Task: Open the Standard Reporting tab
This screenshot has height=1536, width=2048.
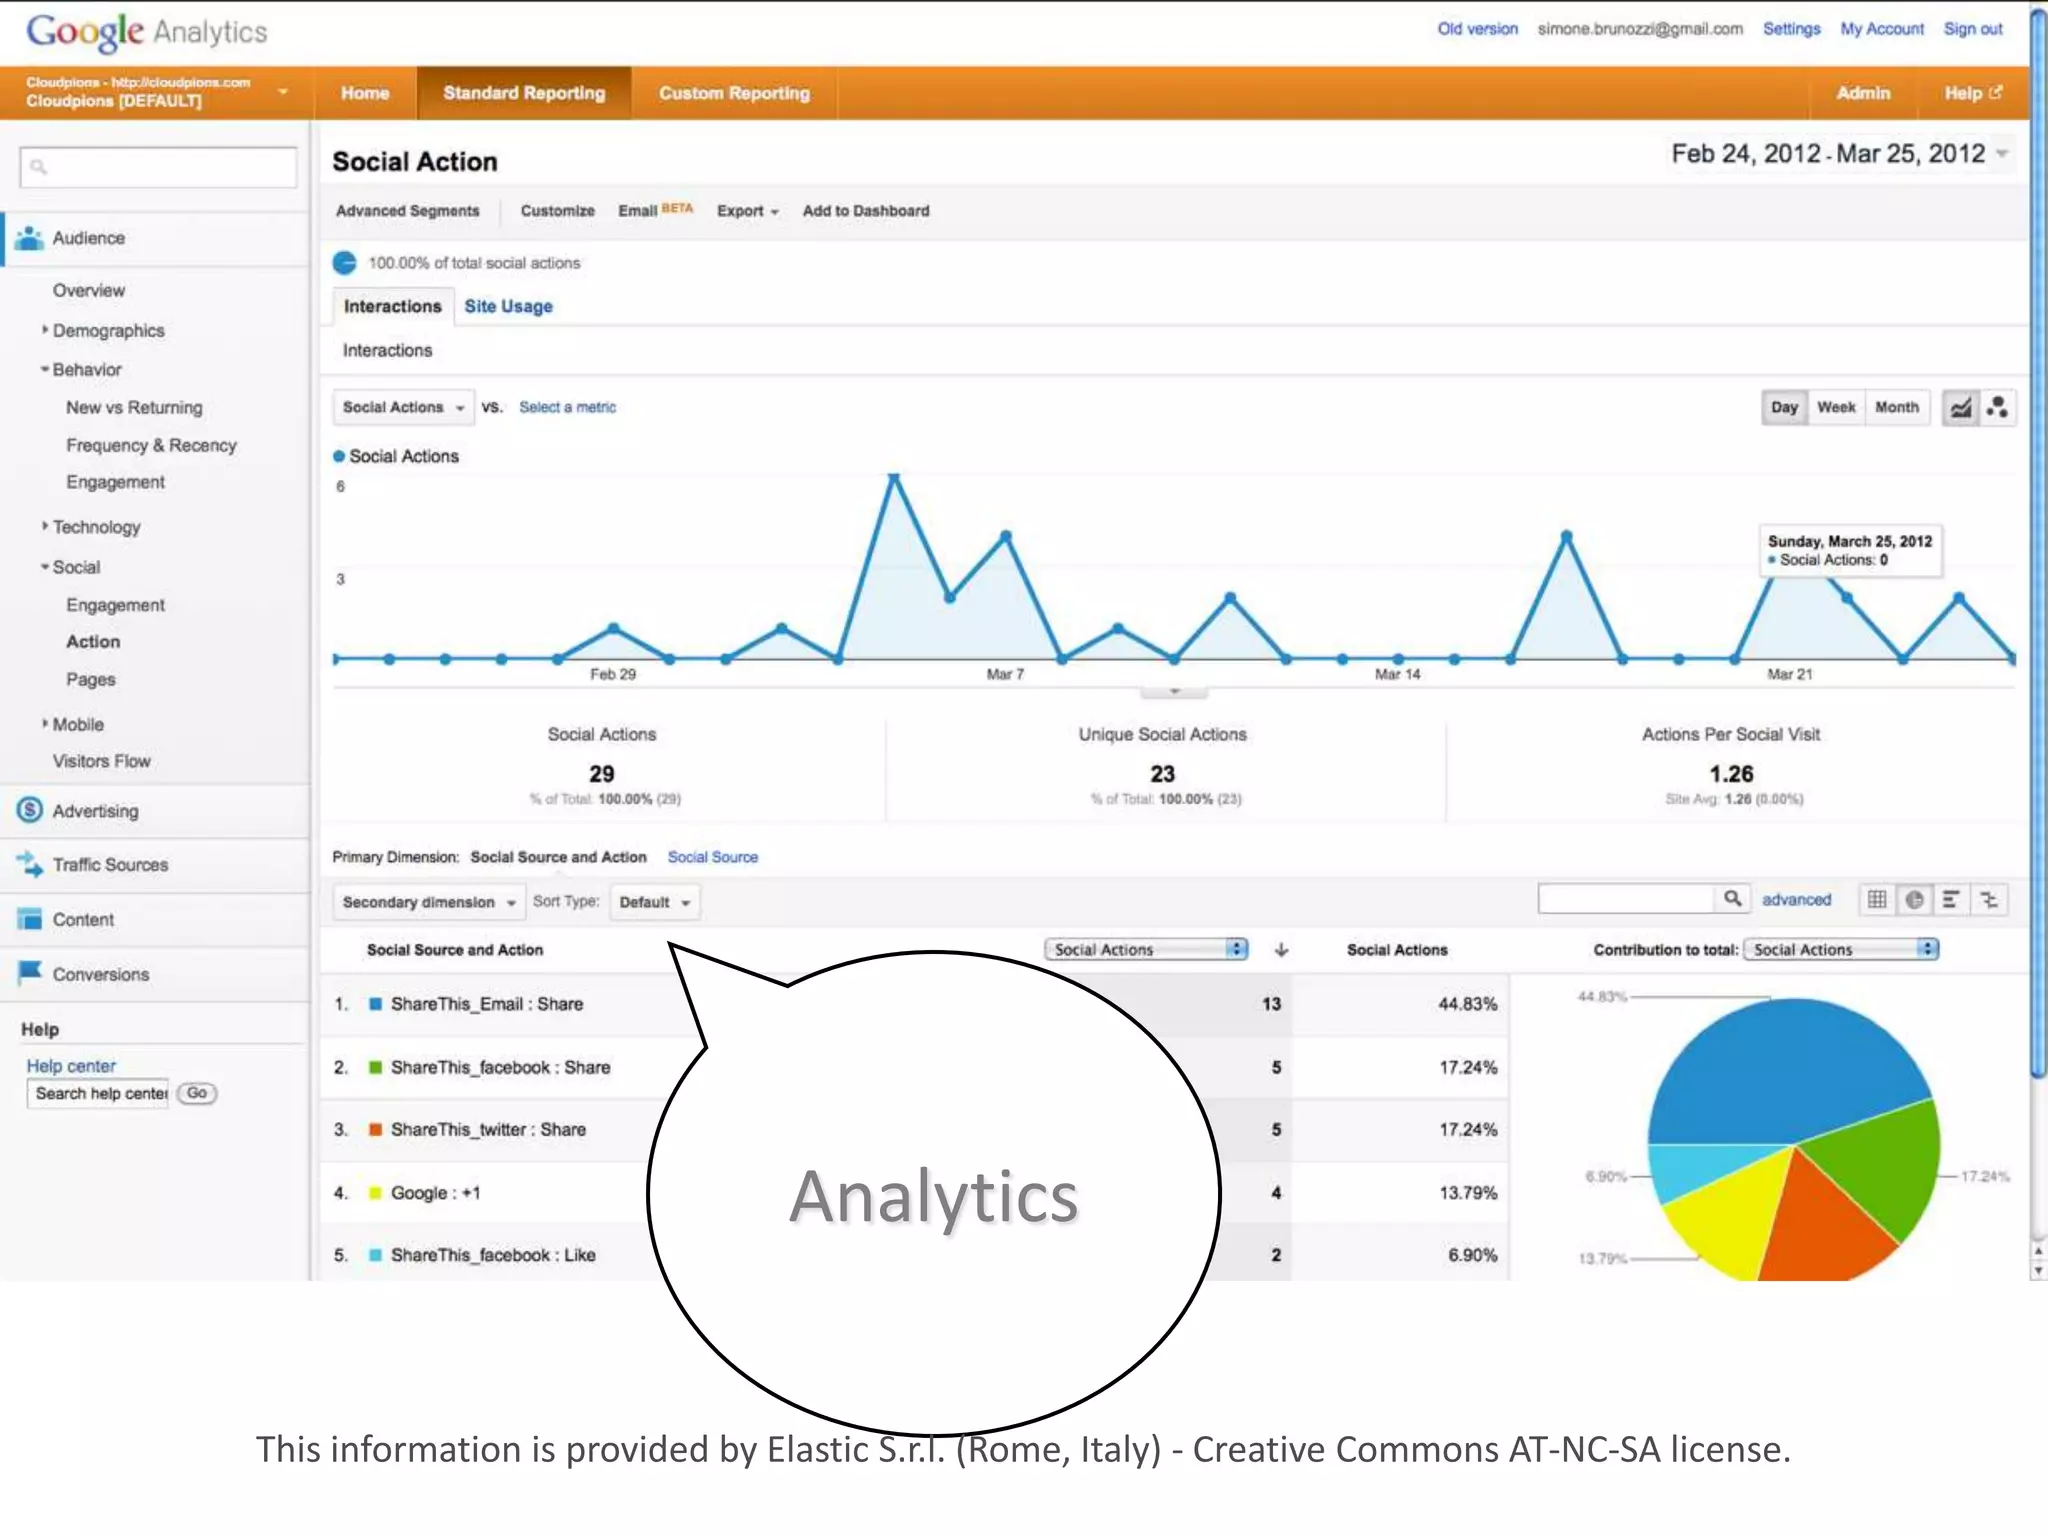Action: point(524,93)
